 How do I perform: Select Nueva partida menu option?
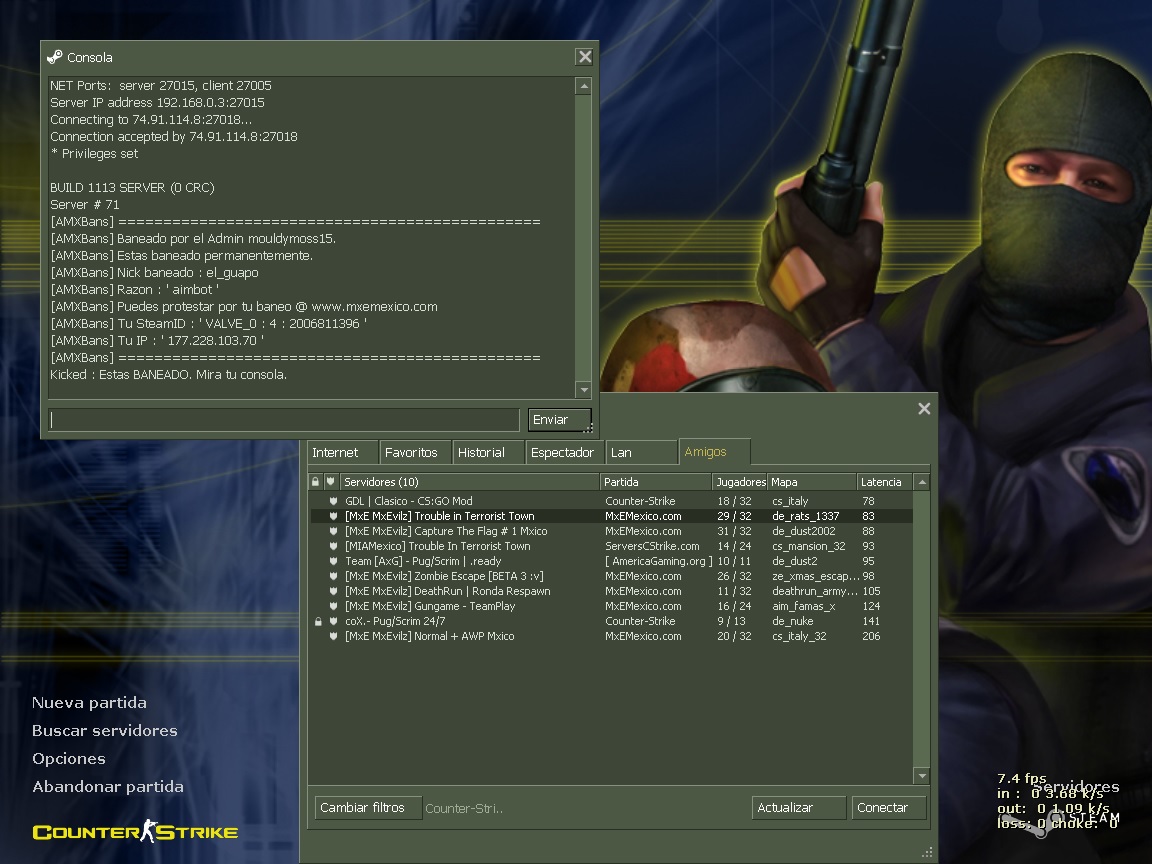(x=89, y=703)
